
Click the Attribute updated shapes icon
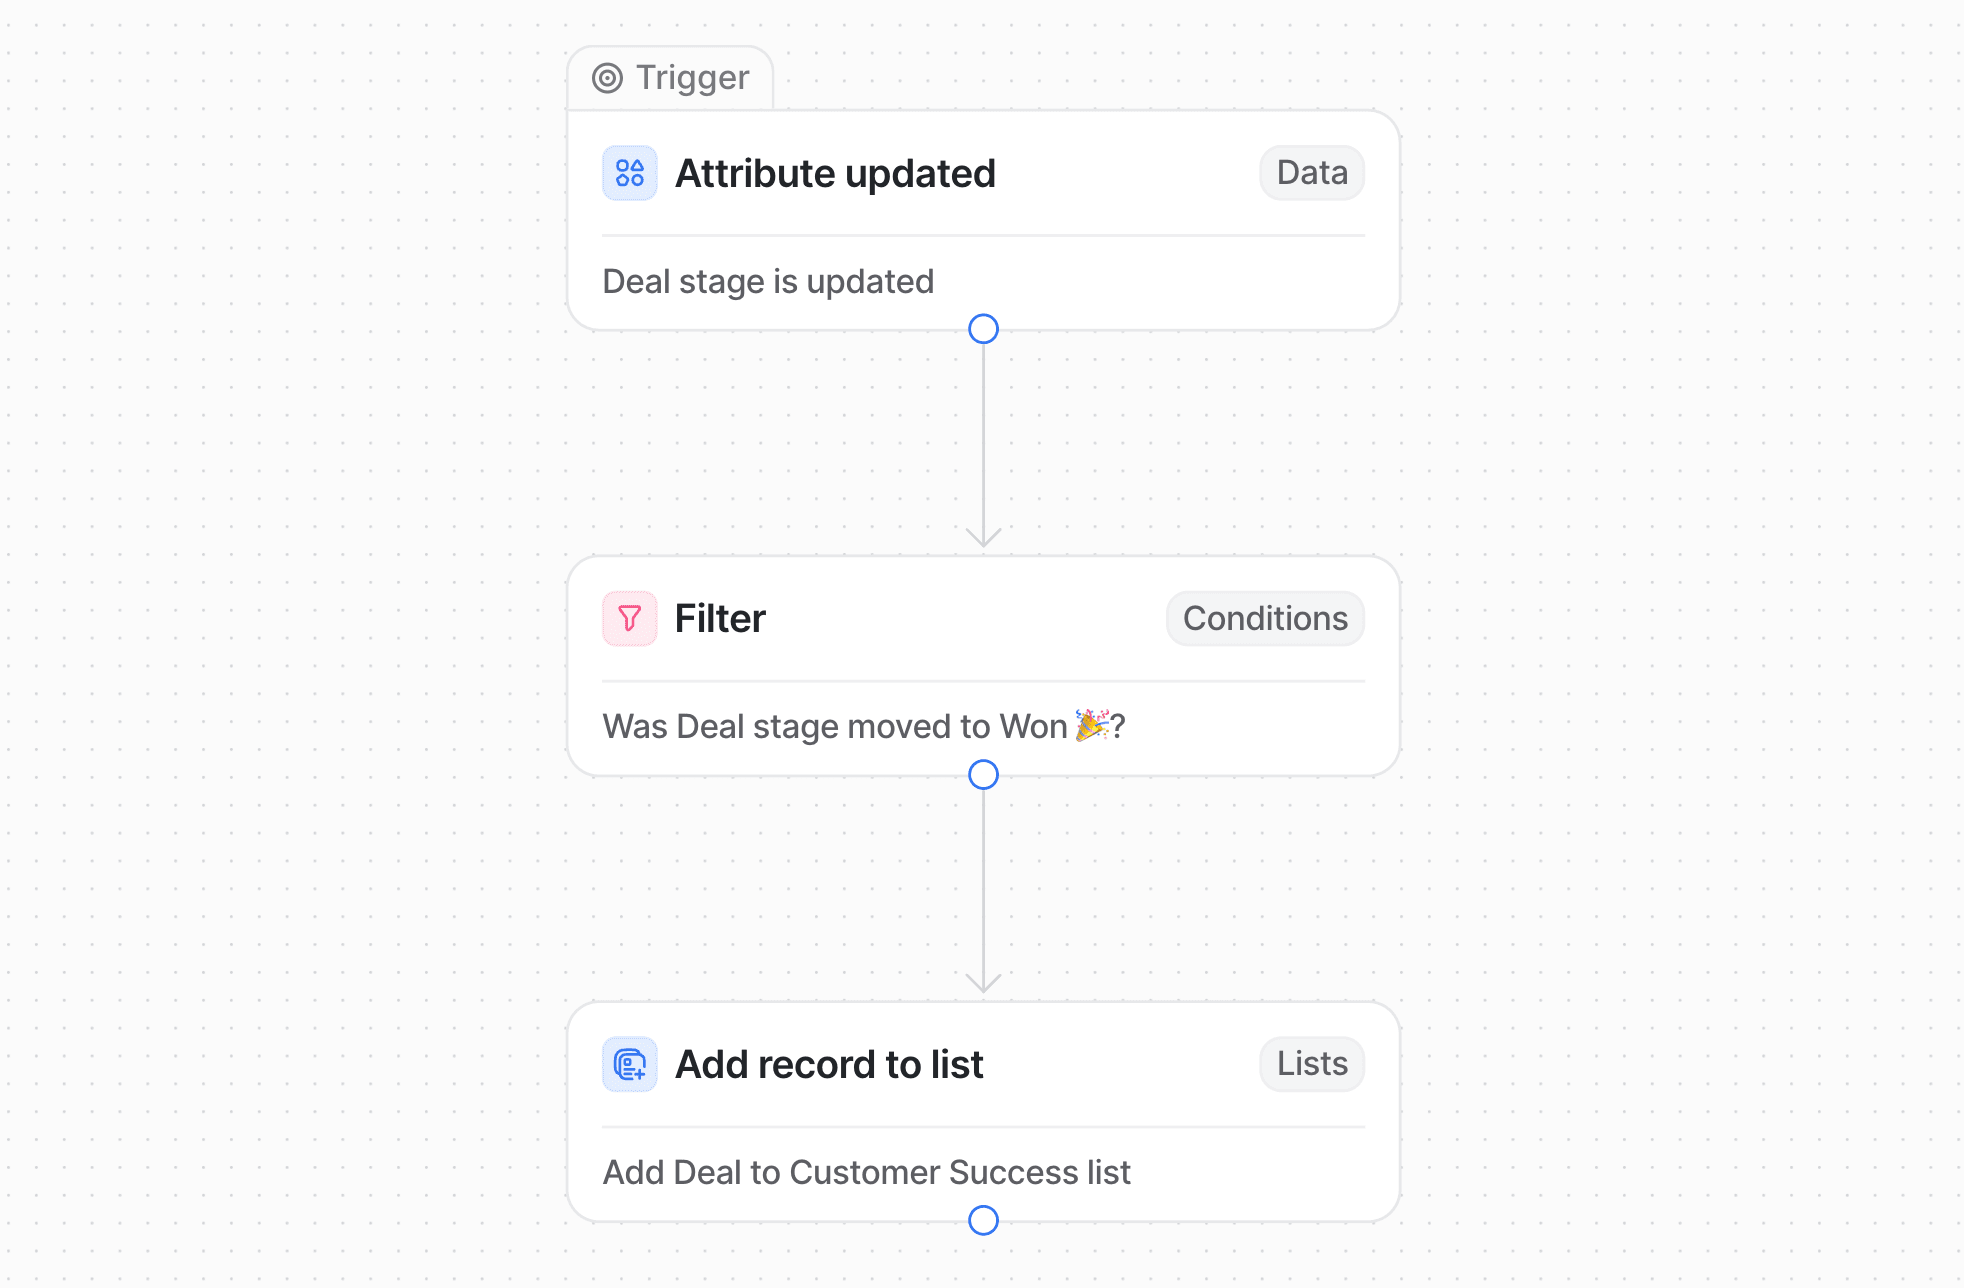[629, 173]
